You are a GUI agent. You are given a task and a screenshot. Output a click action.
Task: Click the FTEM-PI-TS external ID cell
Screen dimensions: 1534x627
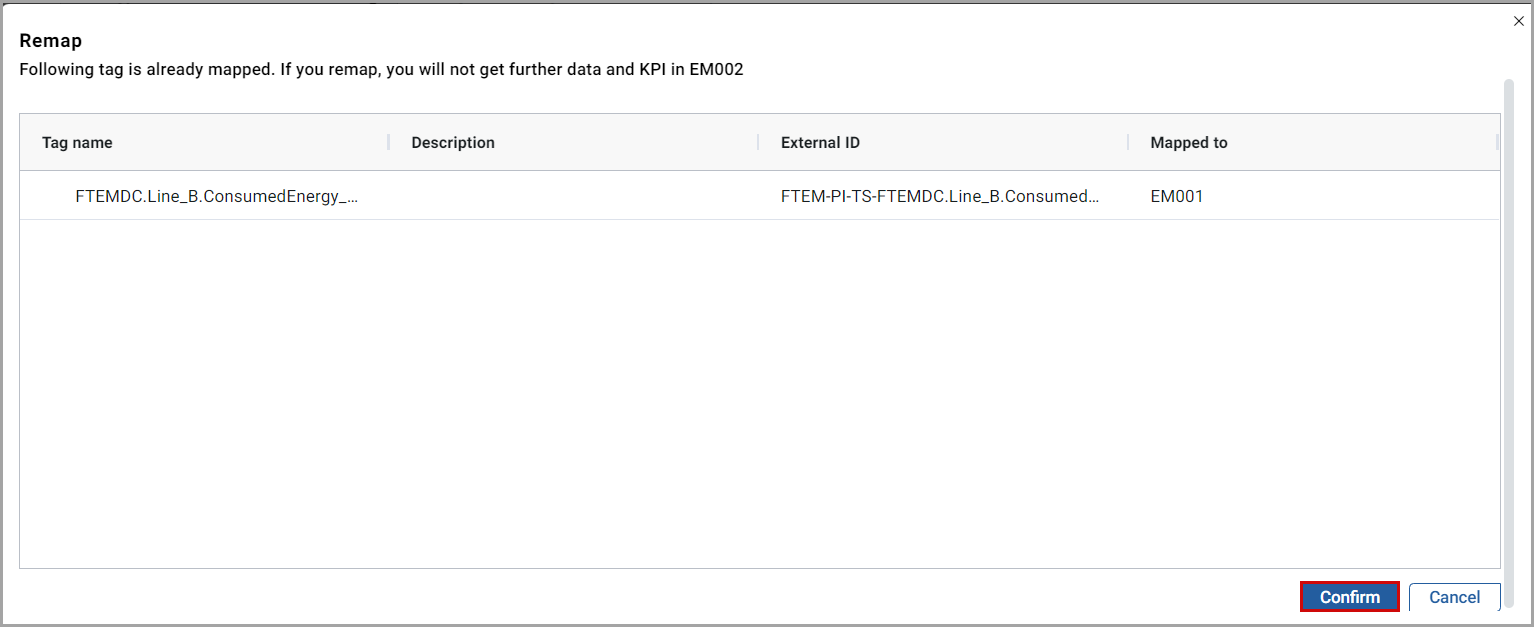940,196
